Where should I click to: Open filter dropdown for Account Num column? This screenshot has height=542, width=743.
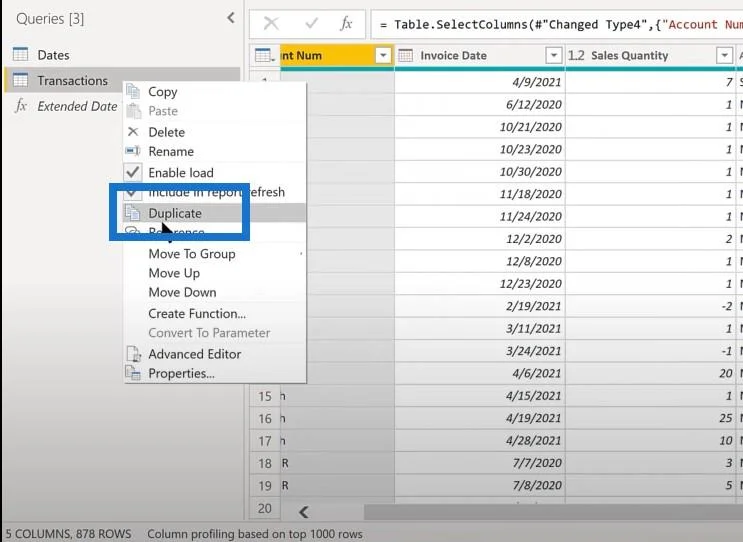383,55
